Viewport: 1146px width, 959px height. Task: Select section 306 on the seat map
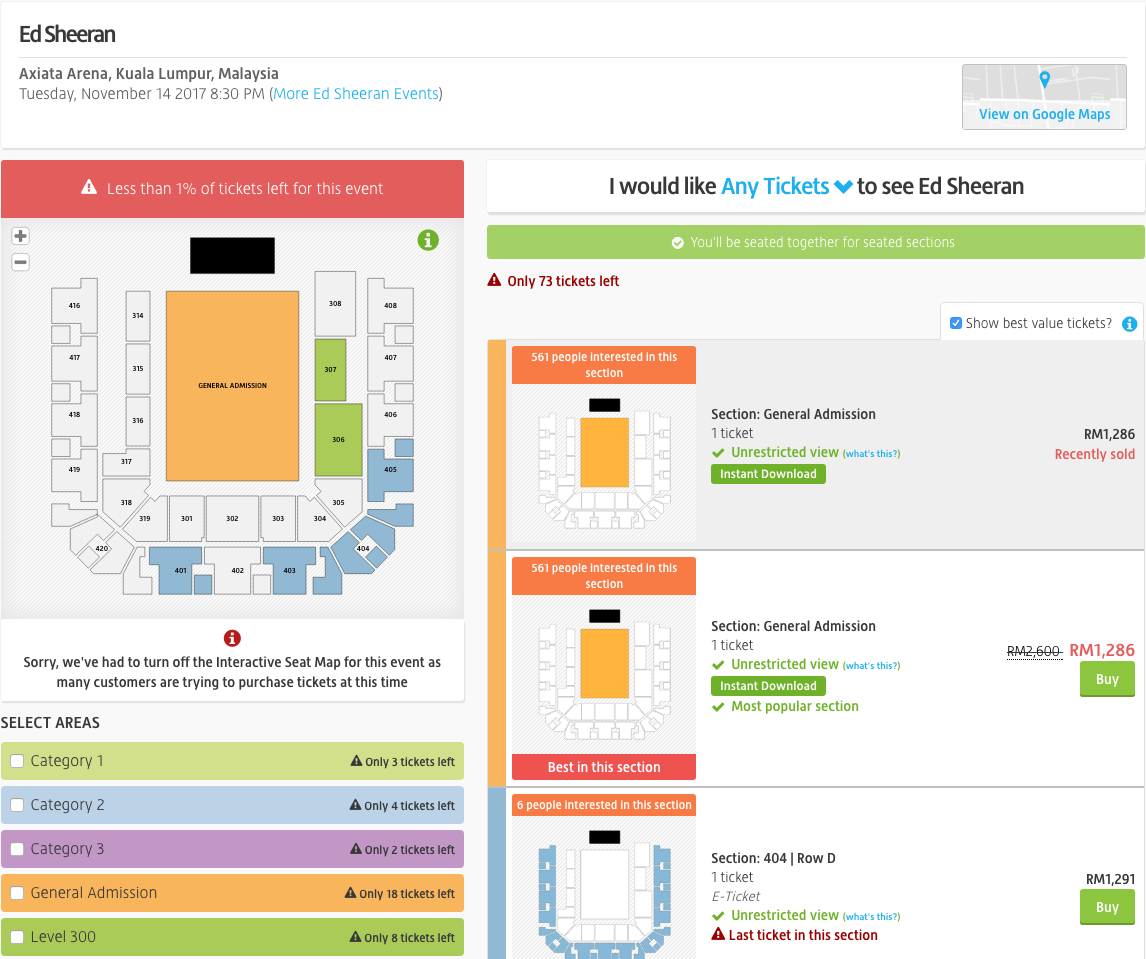click(338, 440)
